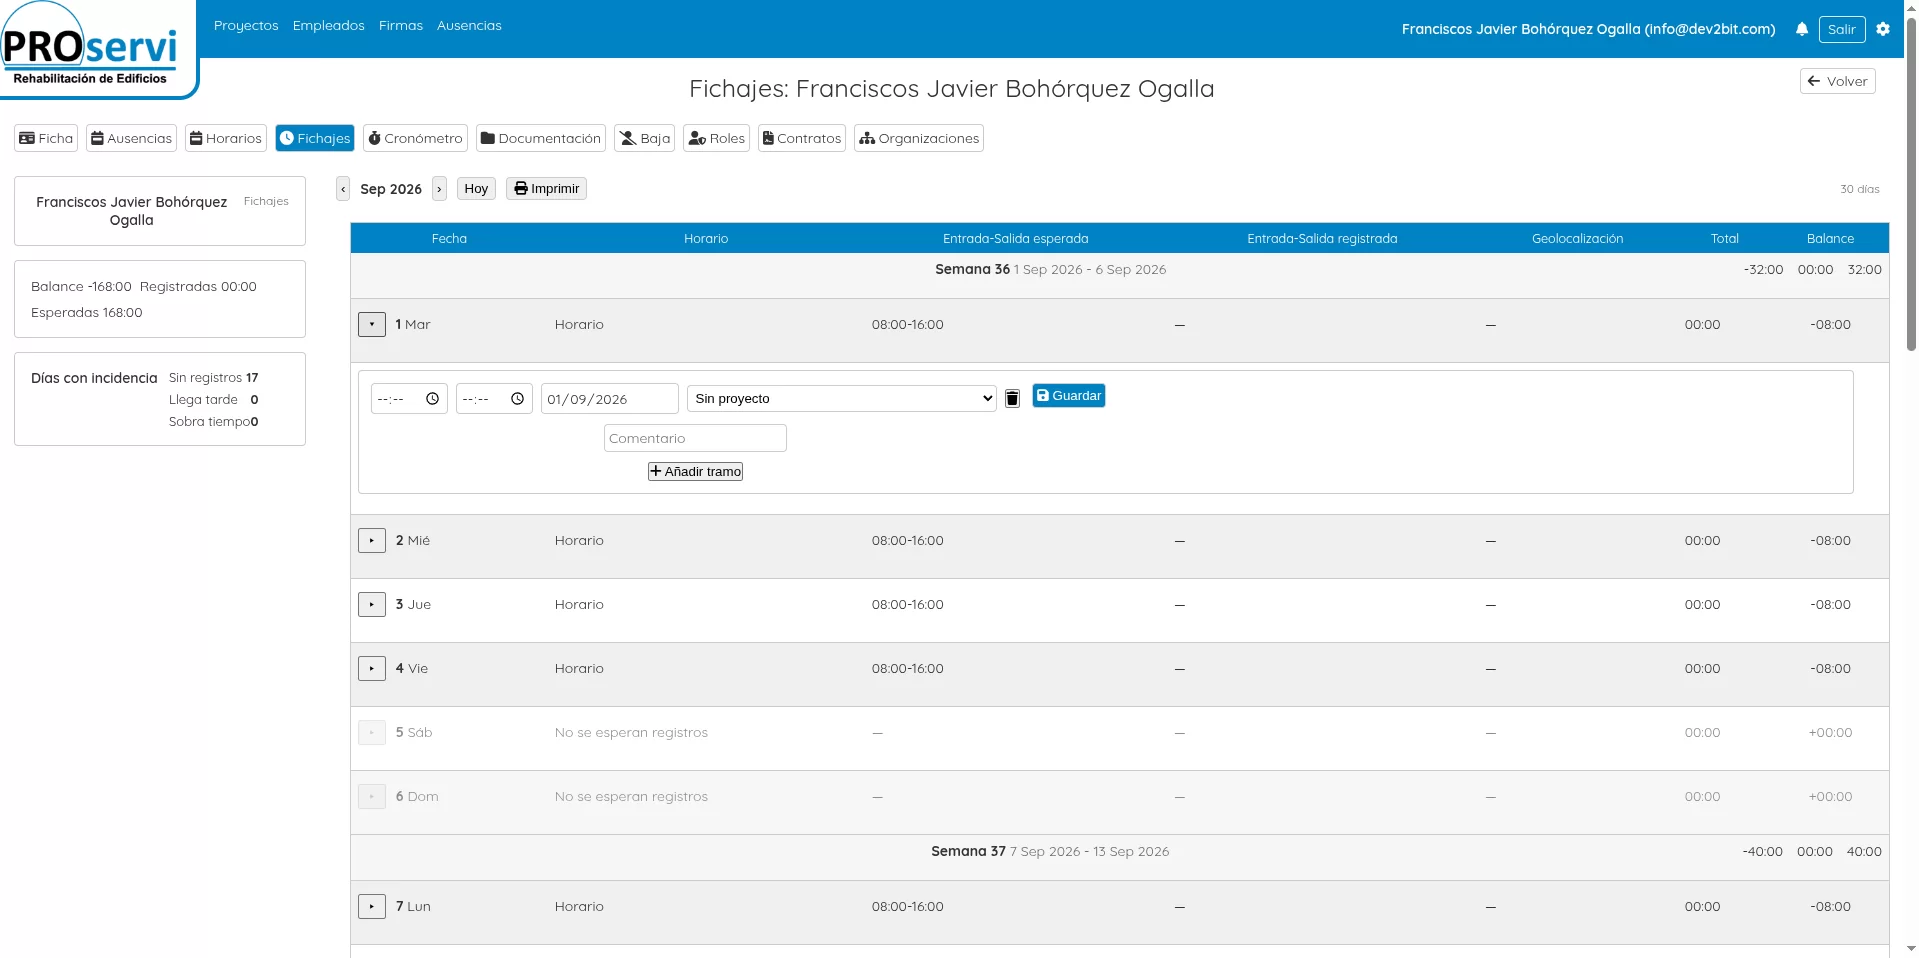The image size is (1919, 958).
Task: Open Firmas in the top menu
Action: pyautogui.click(x=401, y=25)
